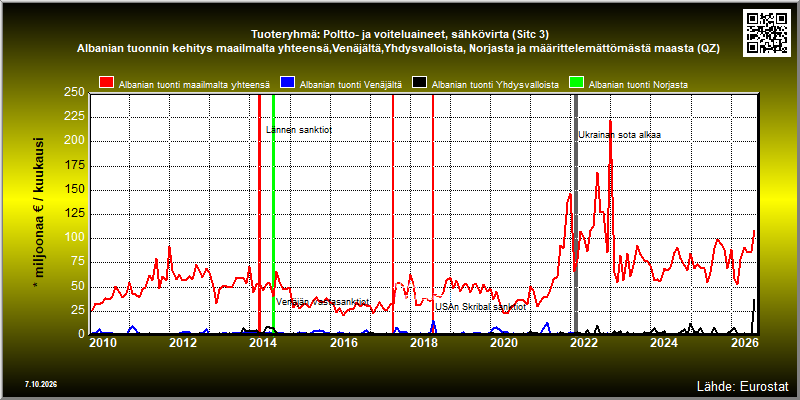This screenshot has width=800, height=400.
Task: Click the x-axis year label 2022
Action: point(584,343)
